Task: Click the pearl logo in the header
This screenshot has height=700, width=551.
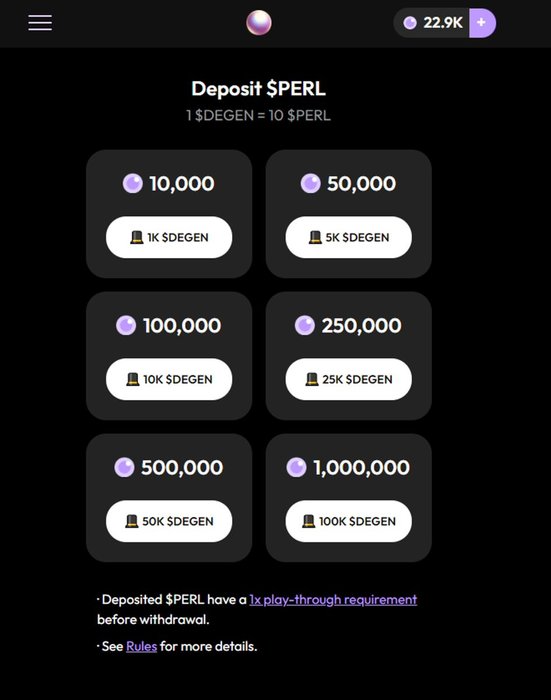Action: point(259,23)
